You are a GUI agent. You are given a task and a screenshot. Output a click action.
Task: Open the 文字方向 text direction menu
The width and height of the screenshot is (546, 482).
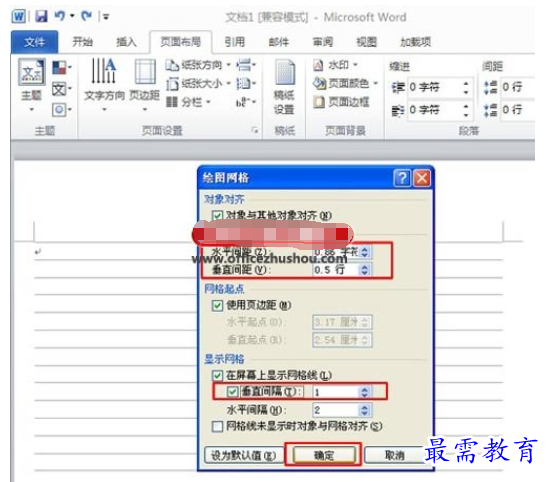104,85
